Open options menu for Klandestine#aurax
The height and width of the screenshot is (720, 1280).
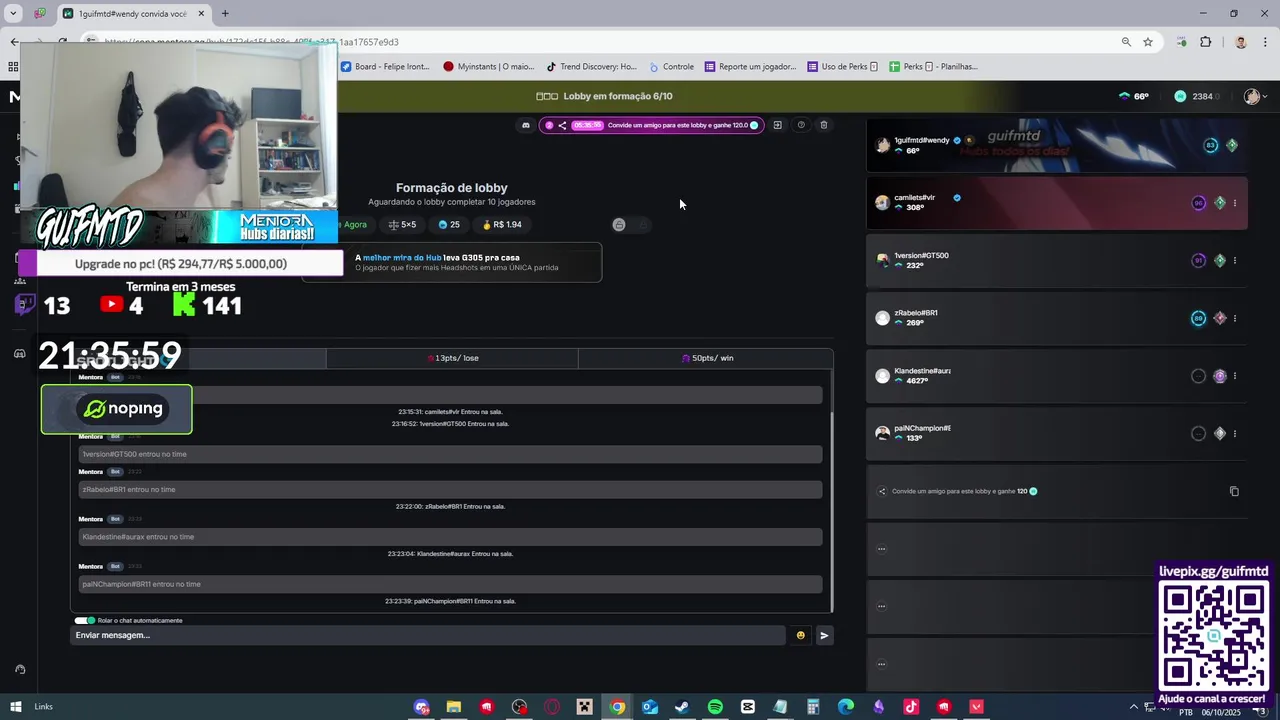pos(1235,376)
